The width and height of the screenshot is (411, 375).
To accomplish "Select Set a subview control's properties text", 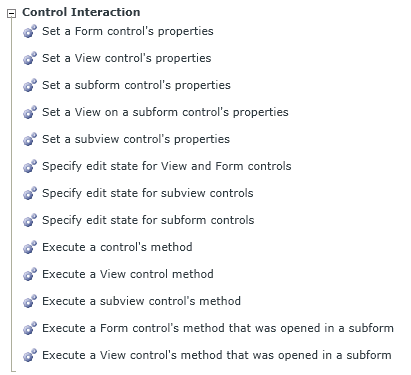I will pyautogui.click(x=136, y=139).
